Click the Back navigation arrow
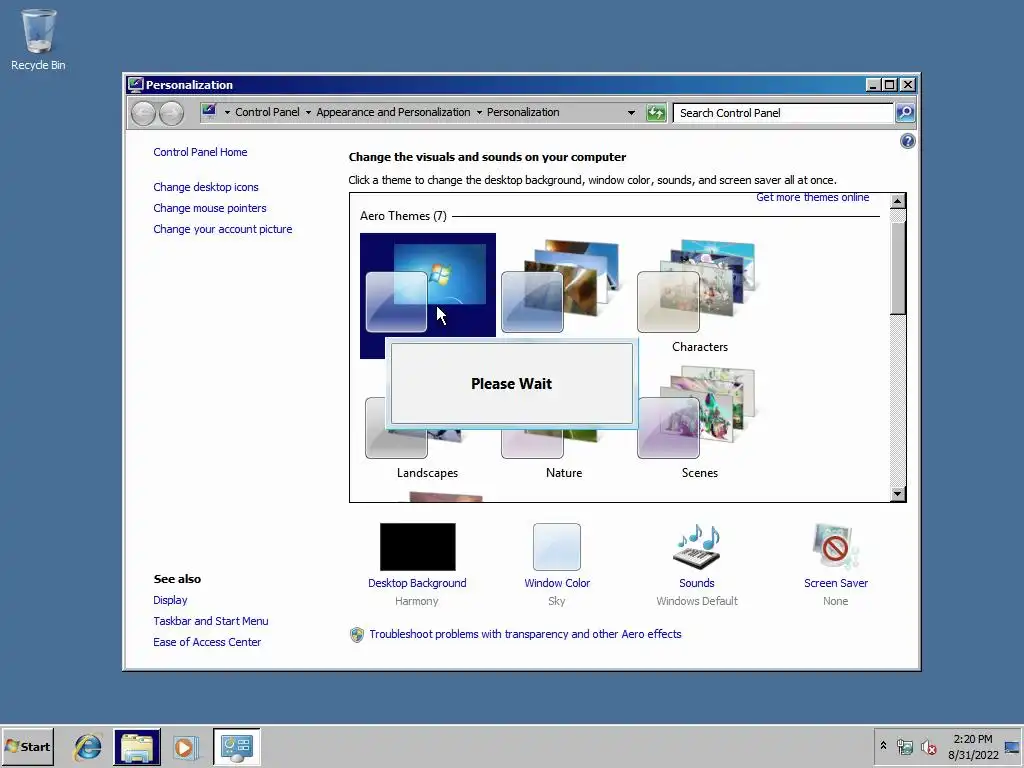The width and height of the screenshot is (1024, 768). pos(143,114)
